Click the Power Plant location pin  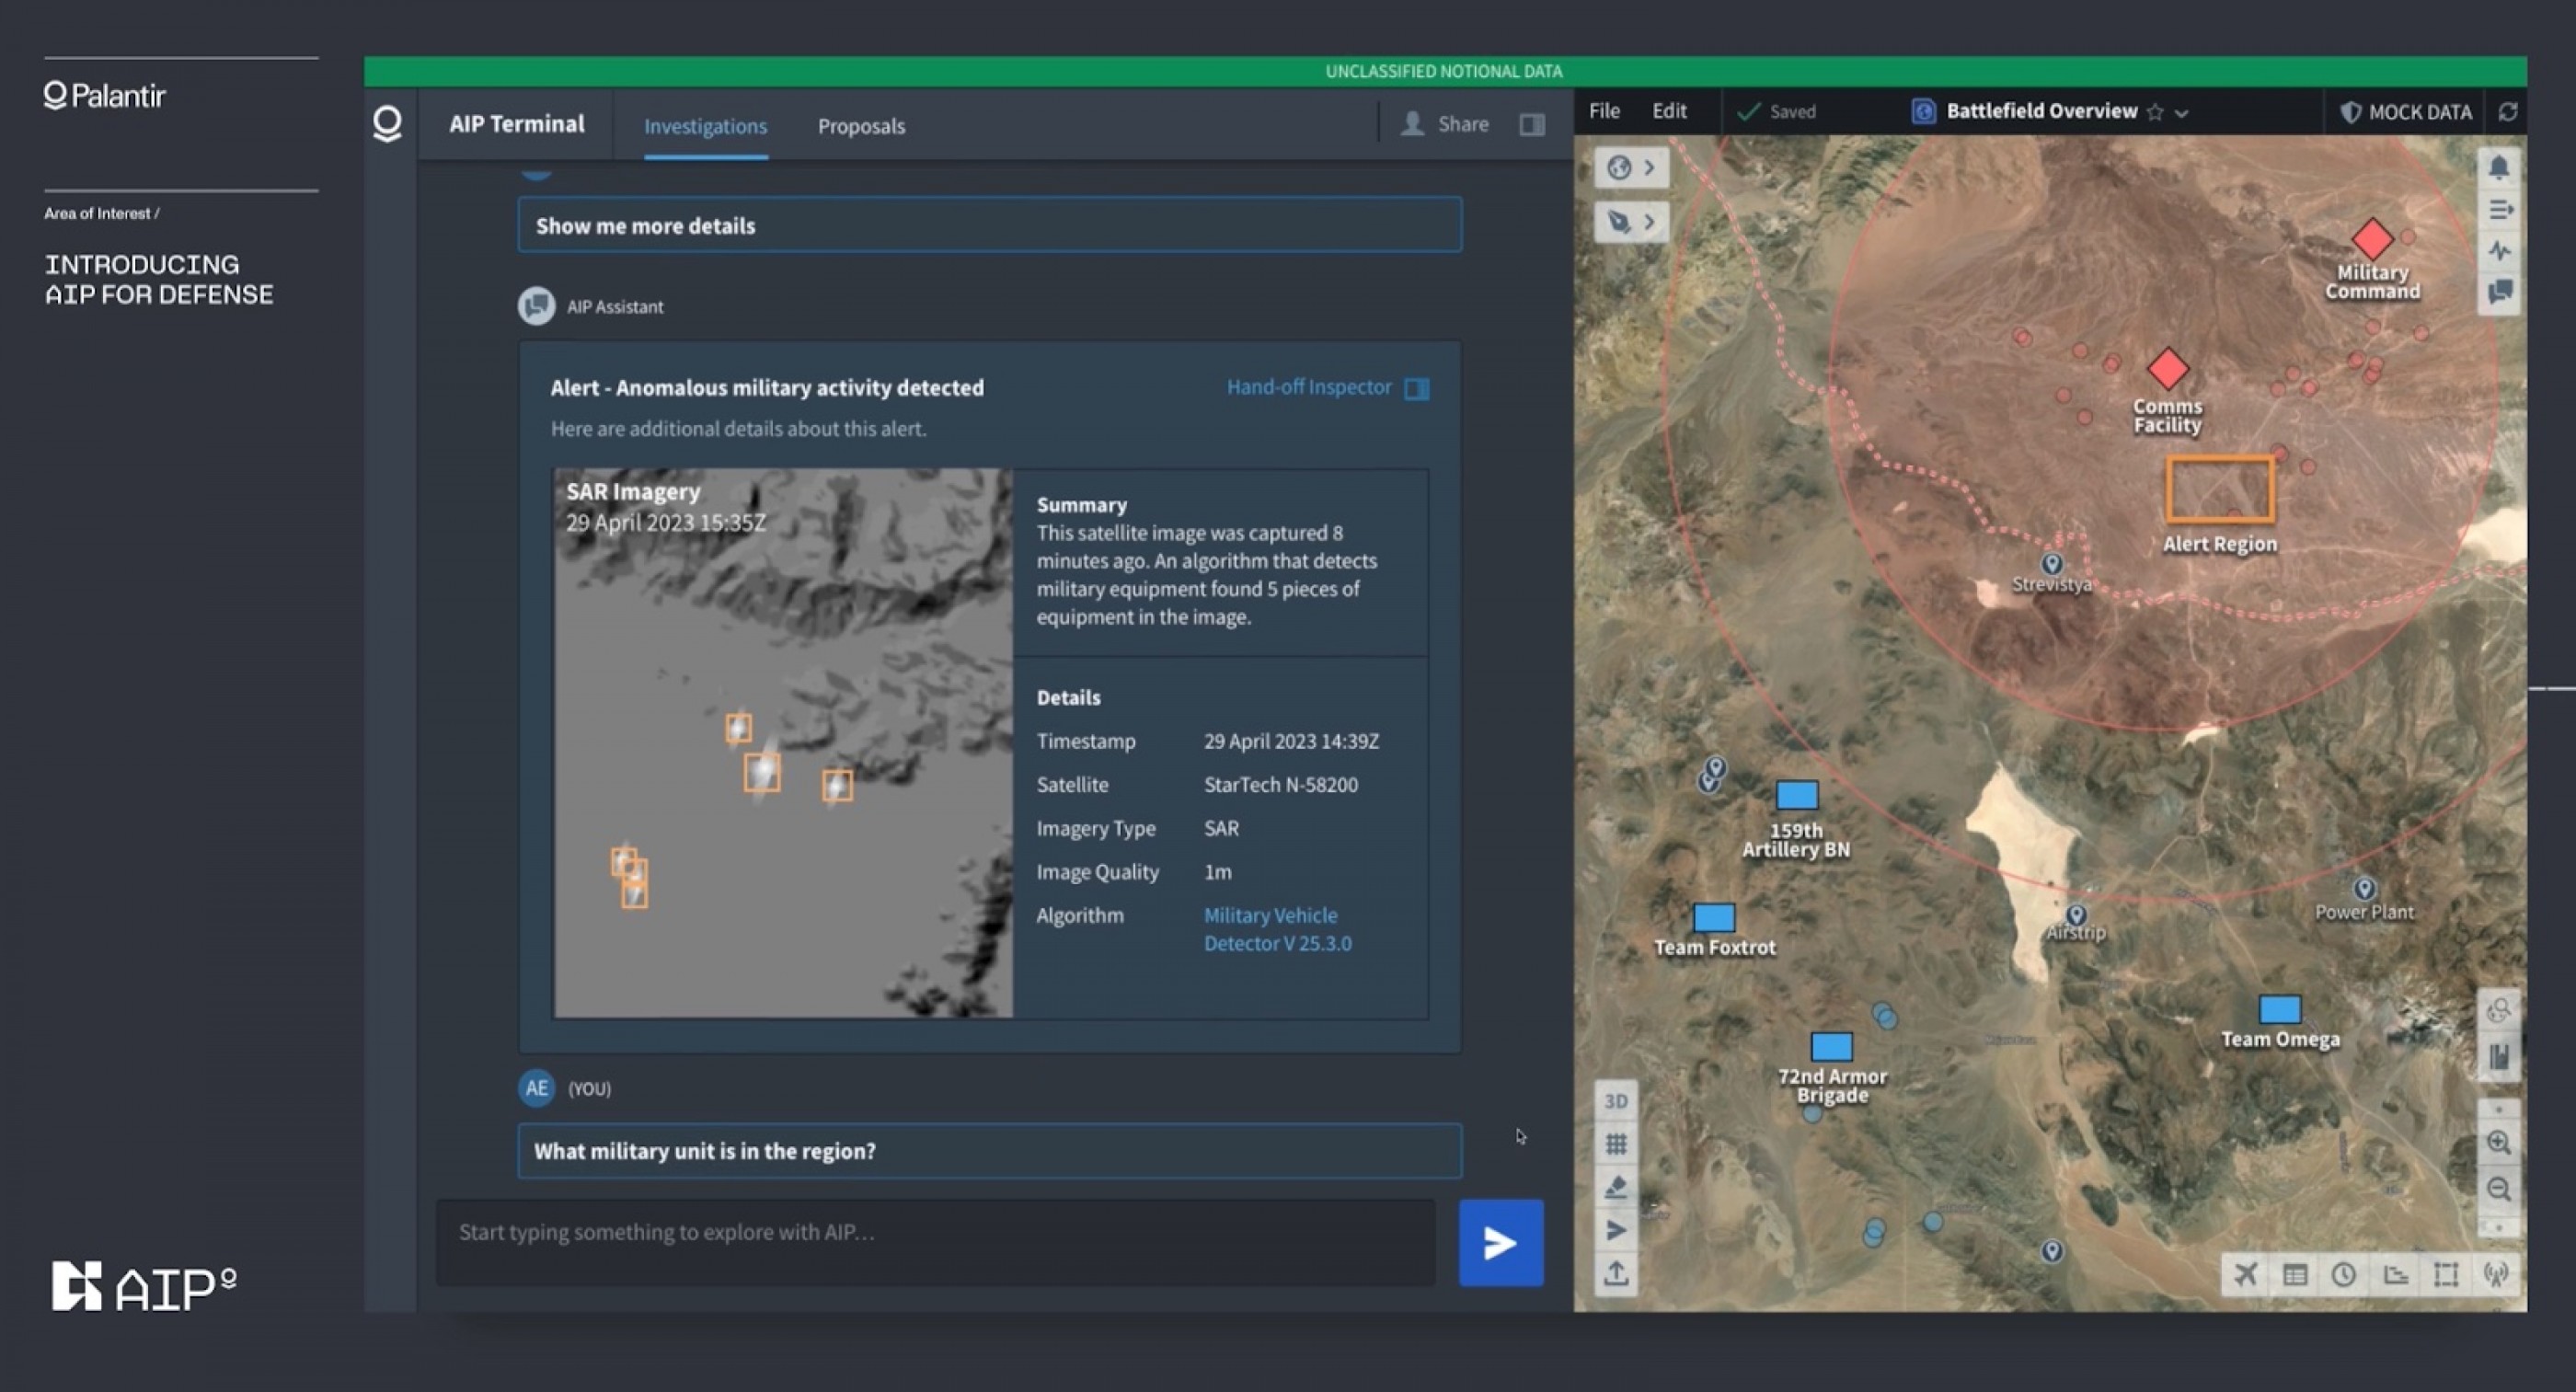pos(2364,888)
